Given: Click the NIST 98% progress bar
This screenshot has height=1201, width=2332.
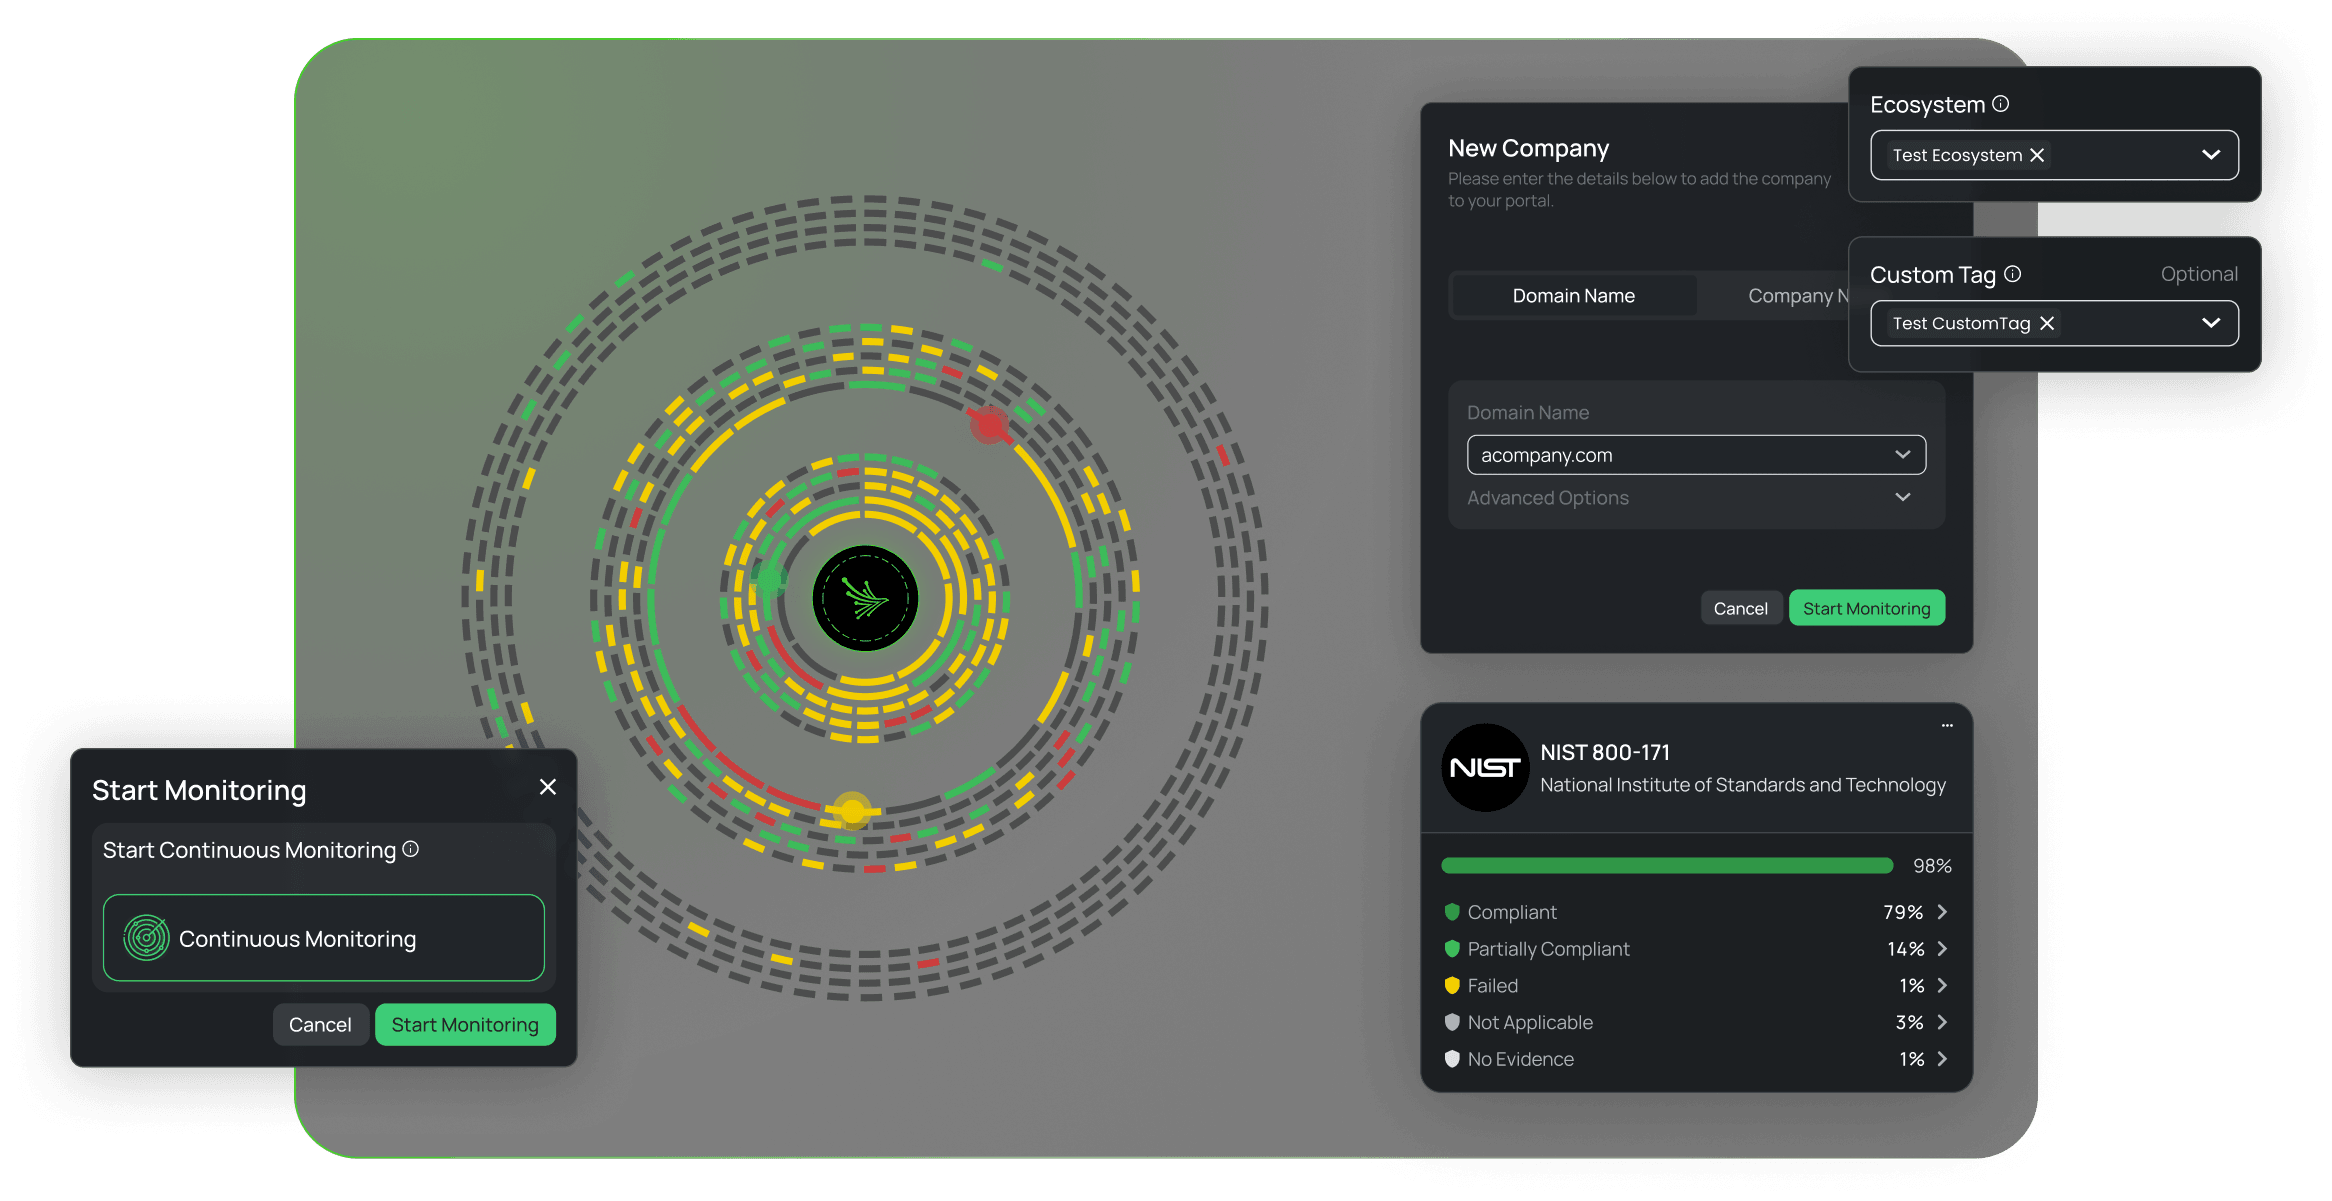Looking at the screenshot, I should [1666, 866].
